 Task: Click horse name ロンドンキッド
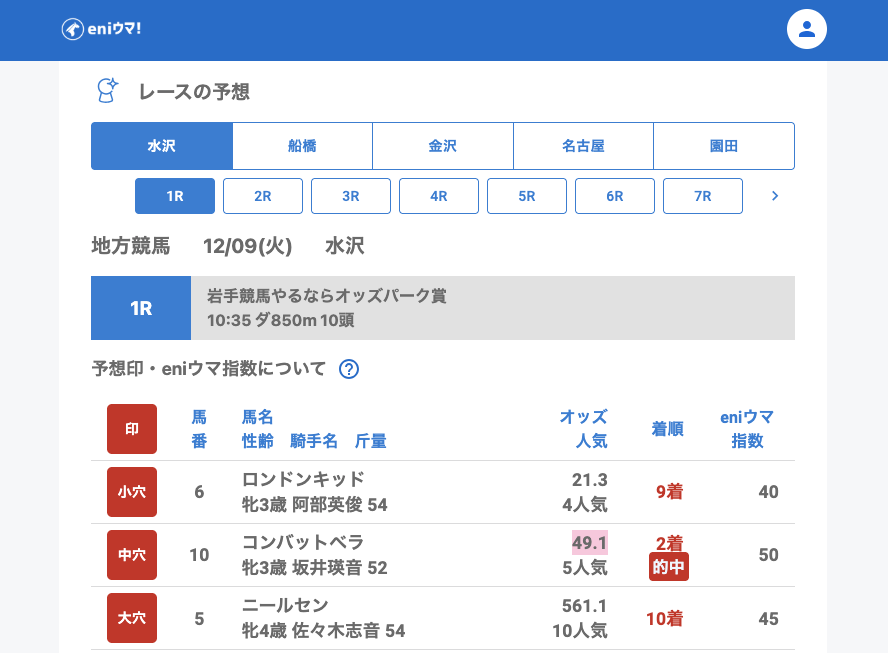(303, 479)
